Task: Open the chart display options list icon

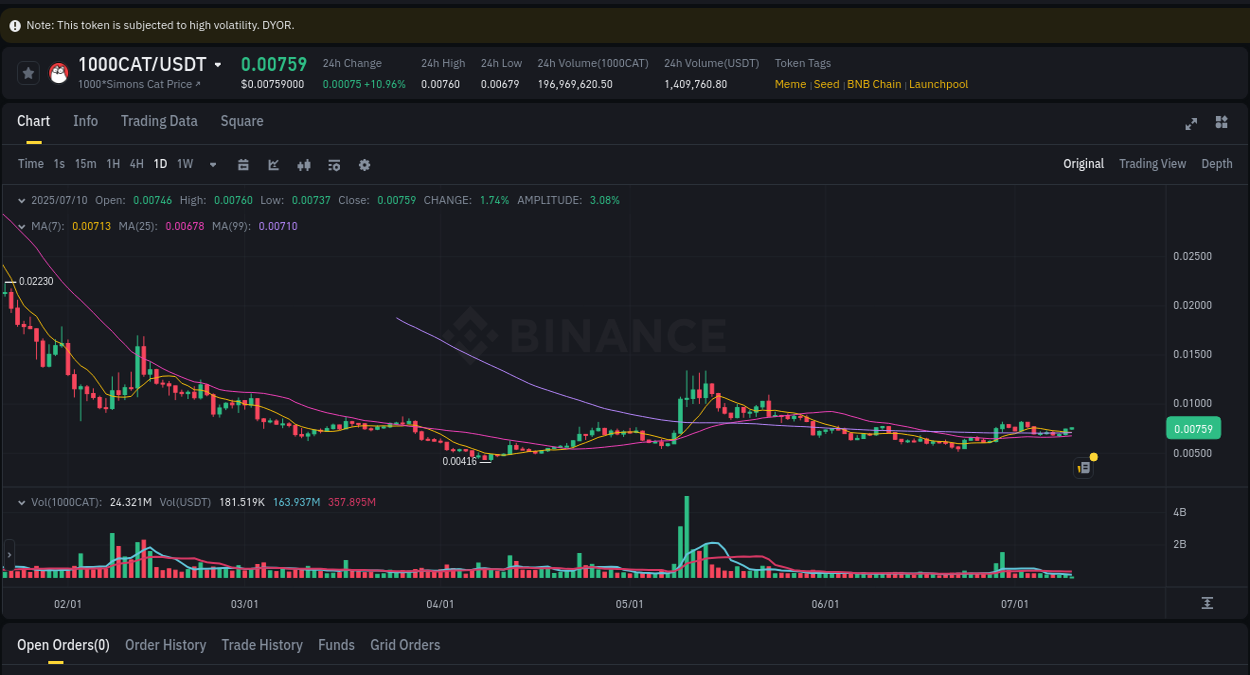Action: pos(334,164)
